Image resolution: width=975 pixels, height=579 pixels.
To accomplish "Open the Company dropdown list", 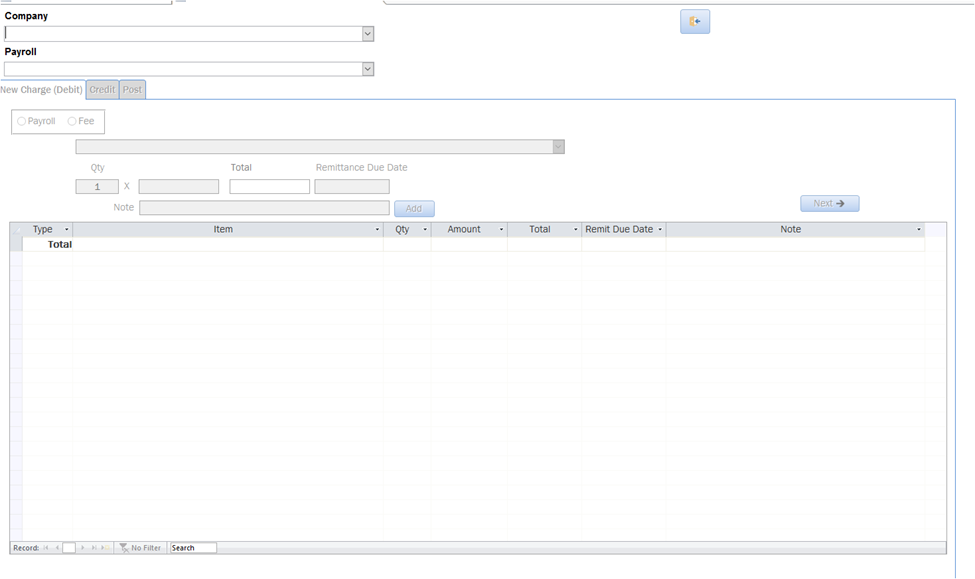I will [x=367, y=34].
